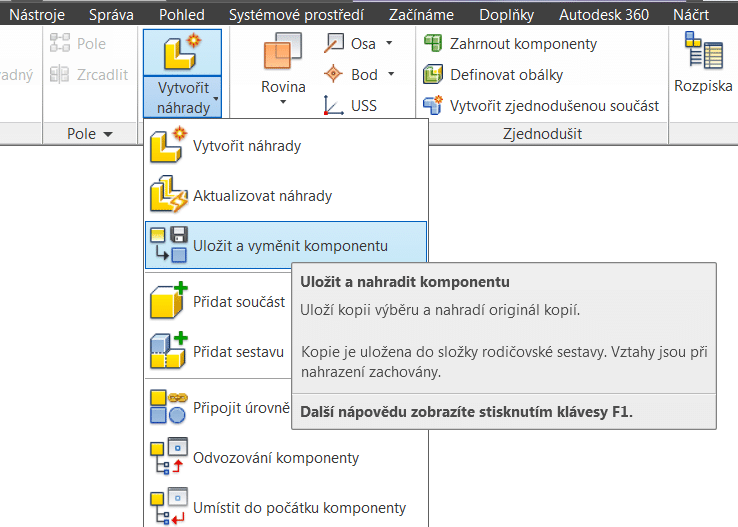Select Uložit a vyměnit komponentu menu item
Screen dimensions: 738x527
286,245
